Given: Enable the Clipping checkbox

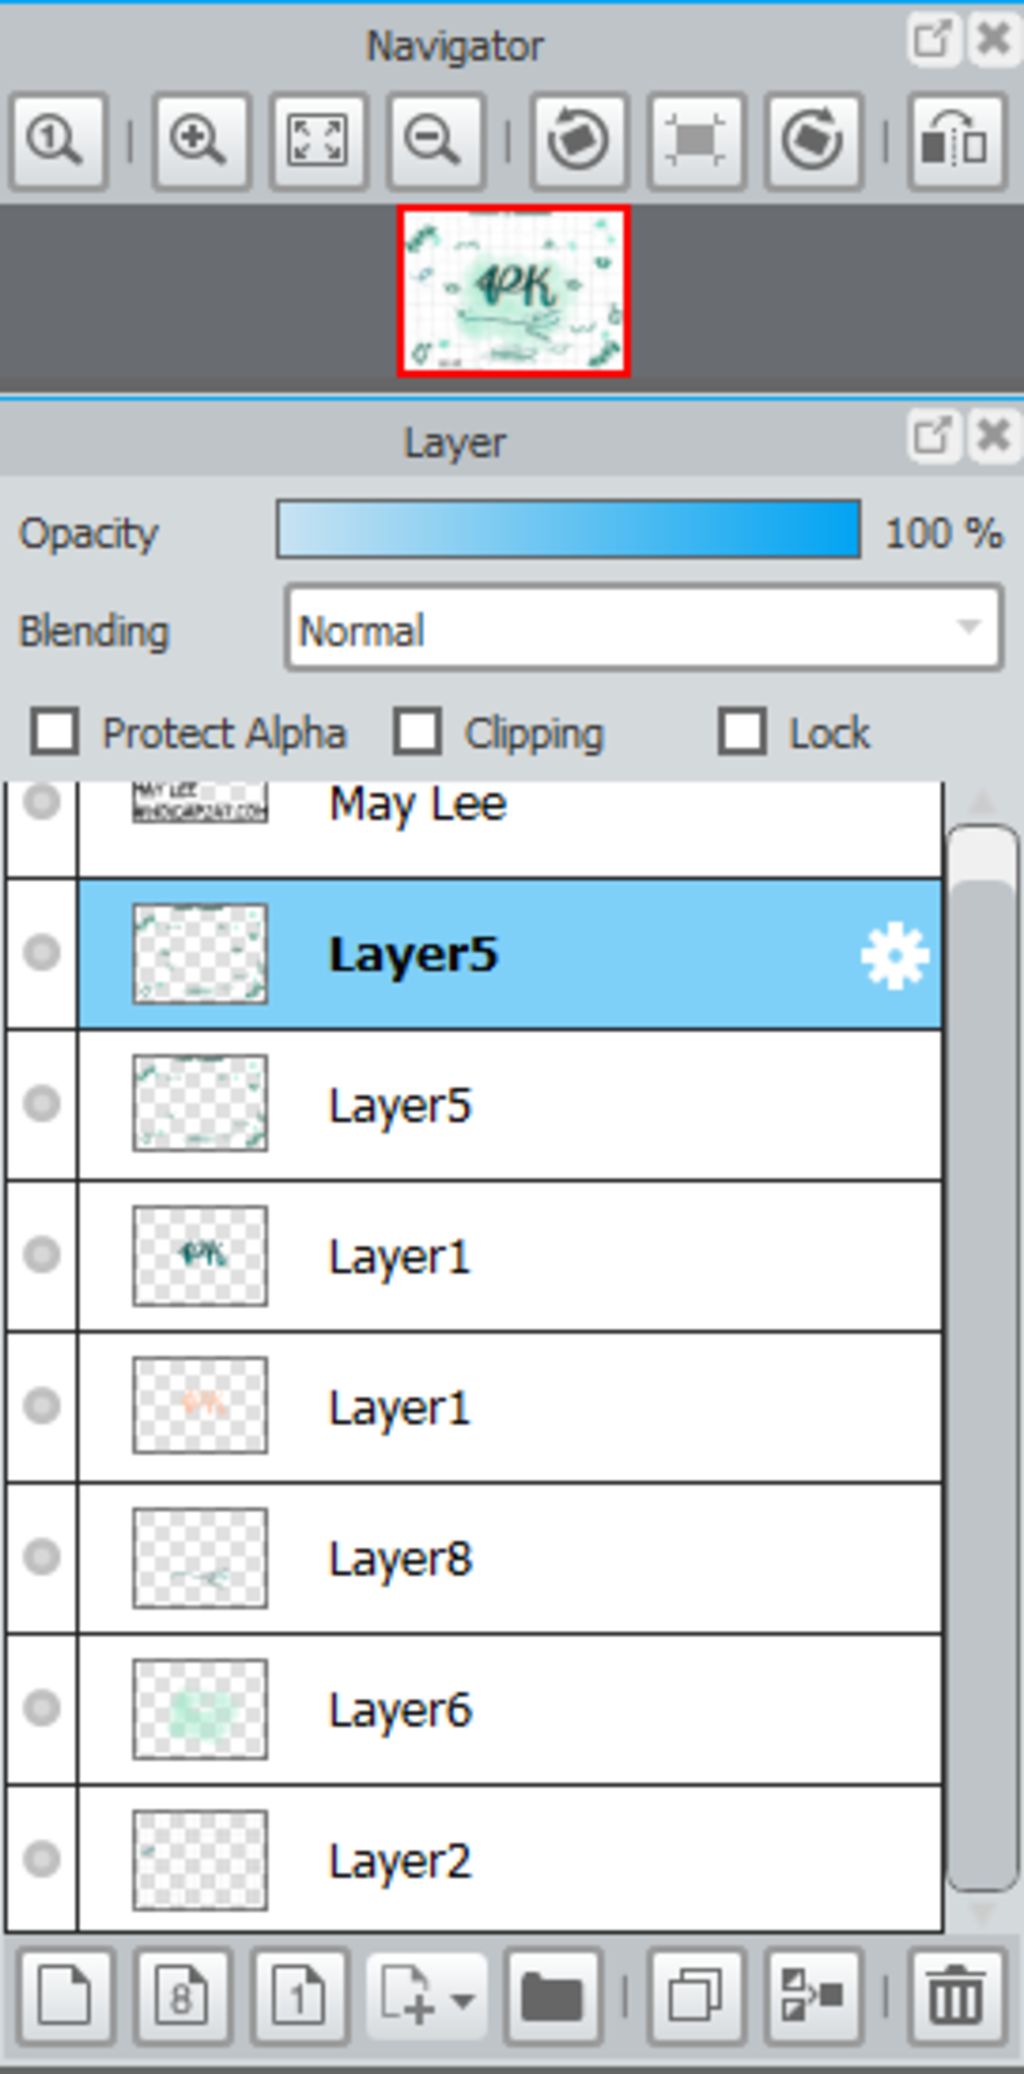Looking at the screenshot, I should click(x=417, y=732).
